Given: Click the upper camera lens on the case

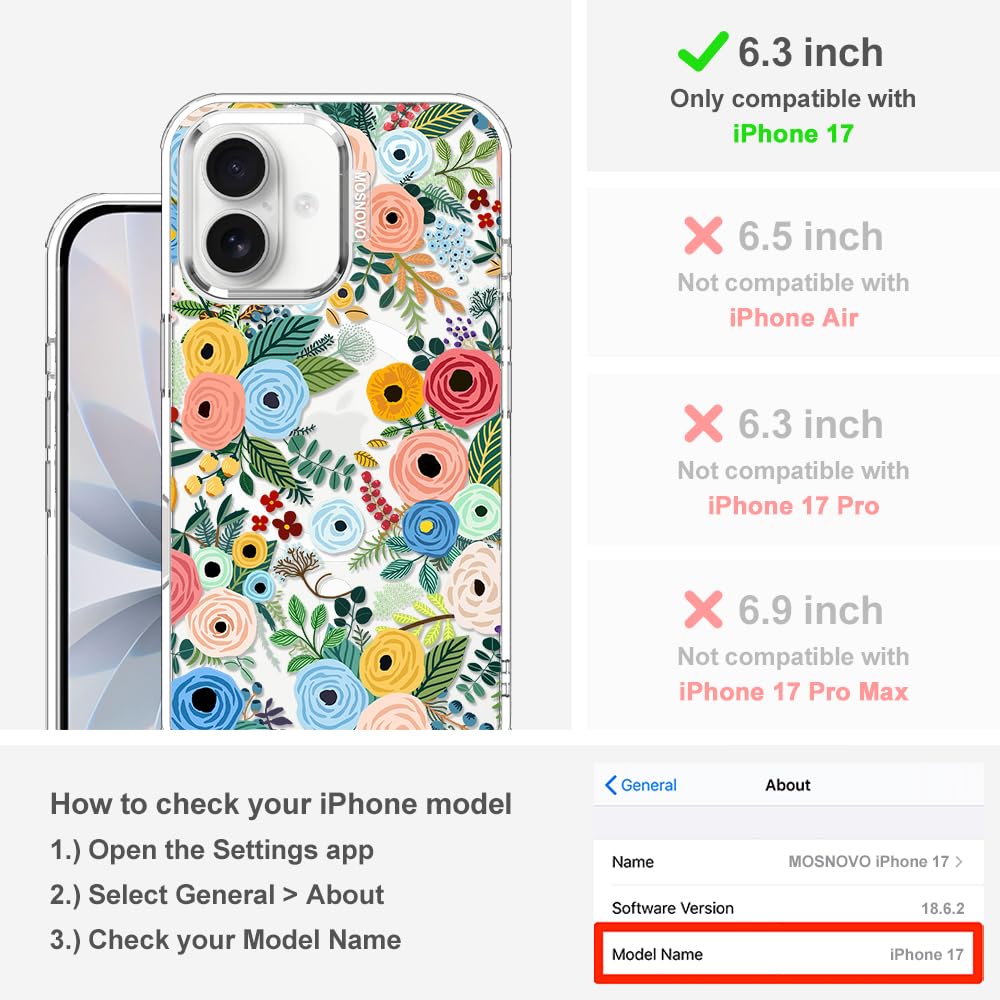Looking at the screenshot, I should (x=237, y=169).
